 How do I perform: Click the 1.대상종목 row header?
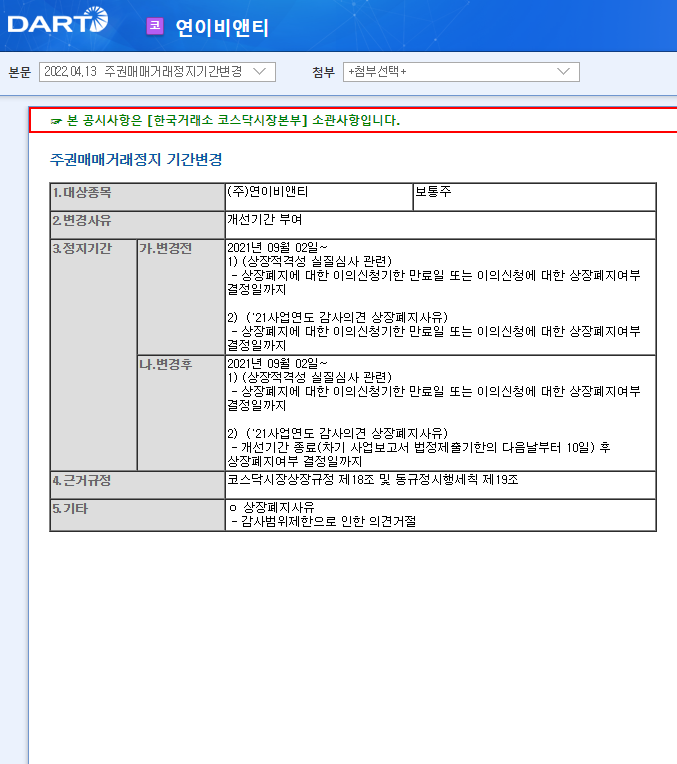[x=137, y=197]
